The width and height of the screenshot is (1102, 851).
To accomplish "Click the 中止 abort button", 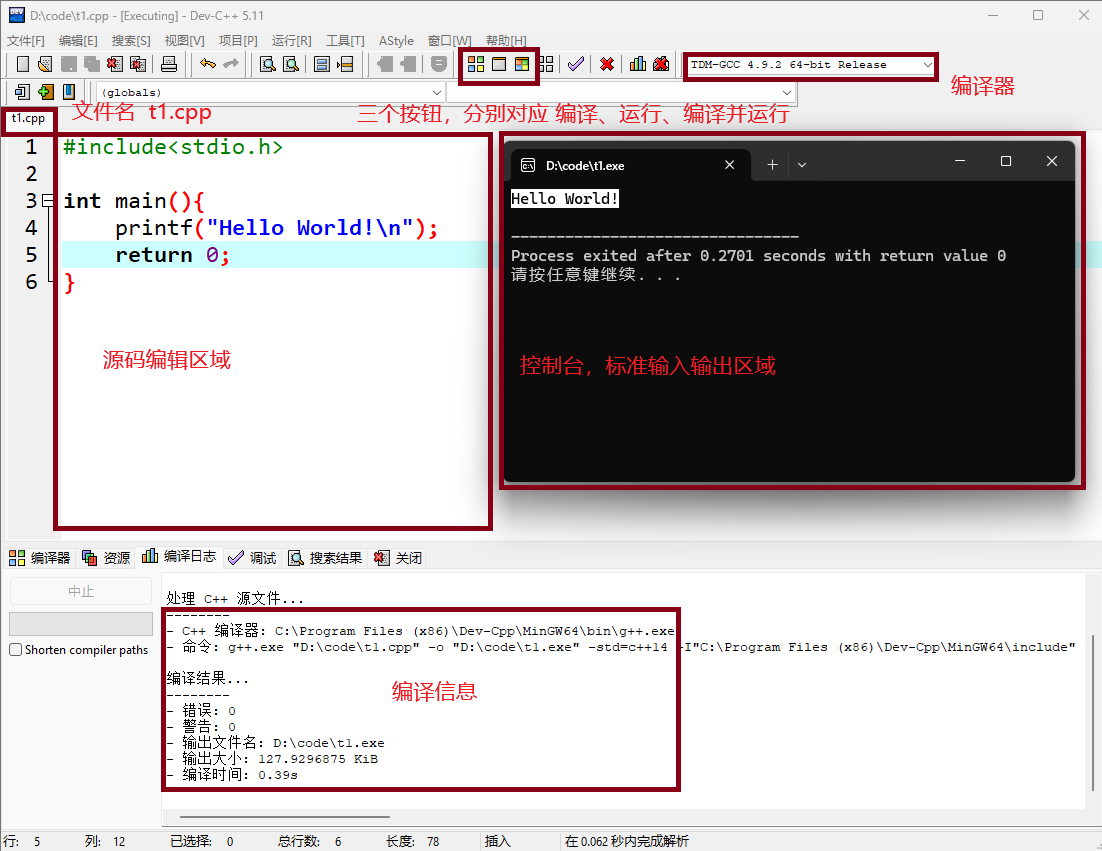I will 81,591.
